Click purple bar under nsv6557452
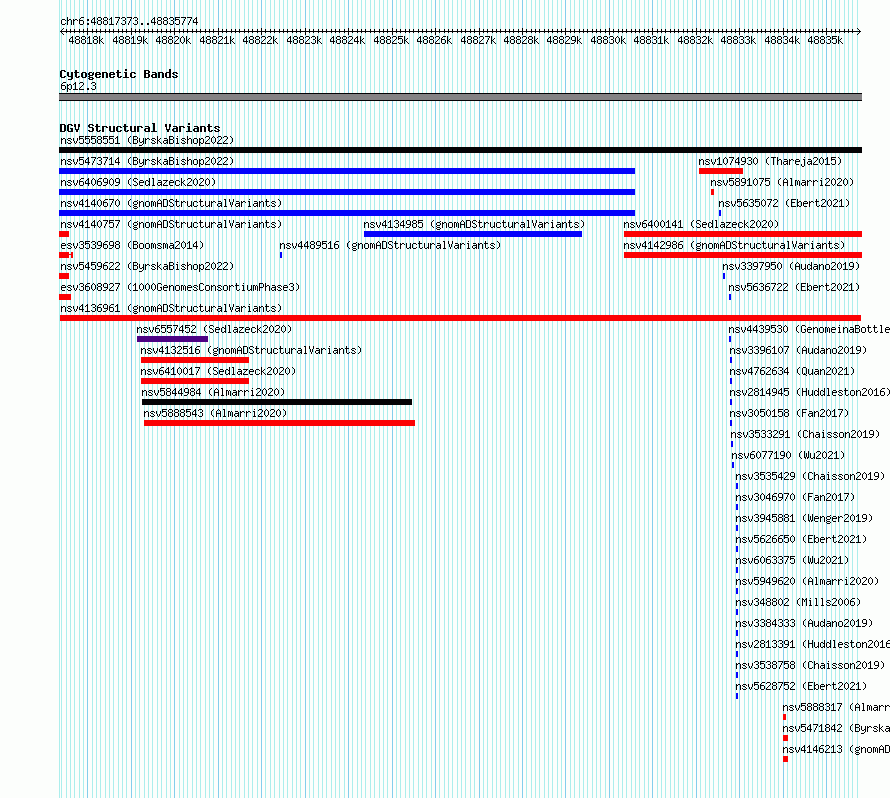 pos(172,339)
